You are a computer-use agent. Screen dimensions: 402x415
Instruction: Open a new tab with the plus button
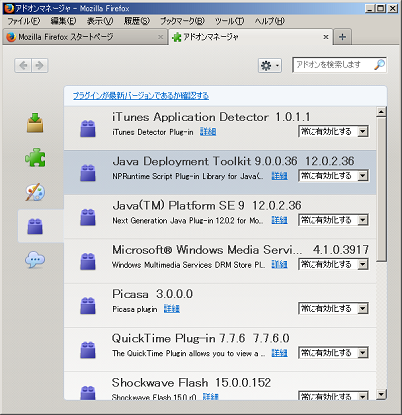click(342, 37)
